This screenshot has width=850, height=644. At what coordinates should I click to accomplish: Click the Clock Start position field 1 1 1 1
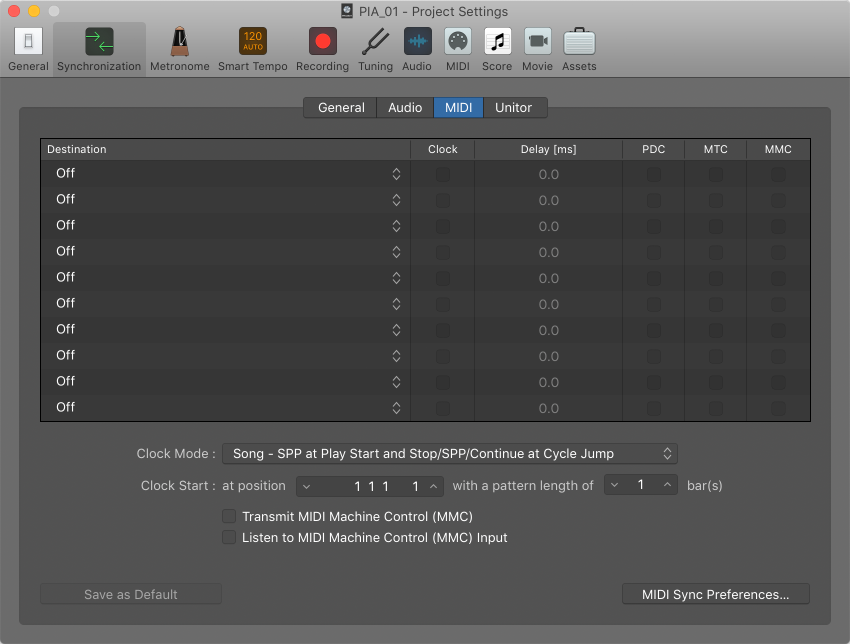(370, 486)
